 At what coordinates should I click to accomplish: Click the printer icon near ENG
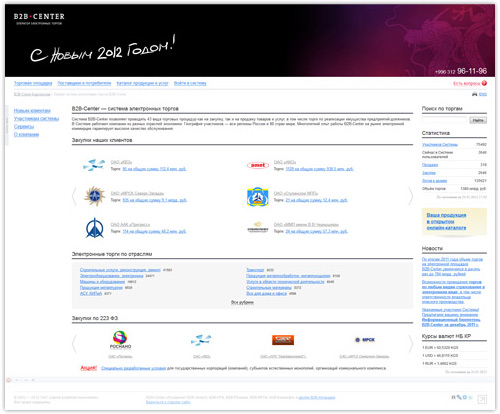[x=474, y=94]
